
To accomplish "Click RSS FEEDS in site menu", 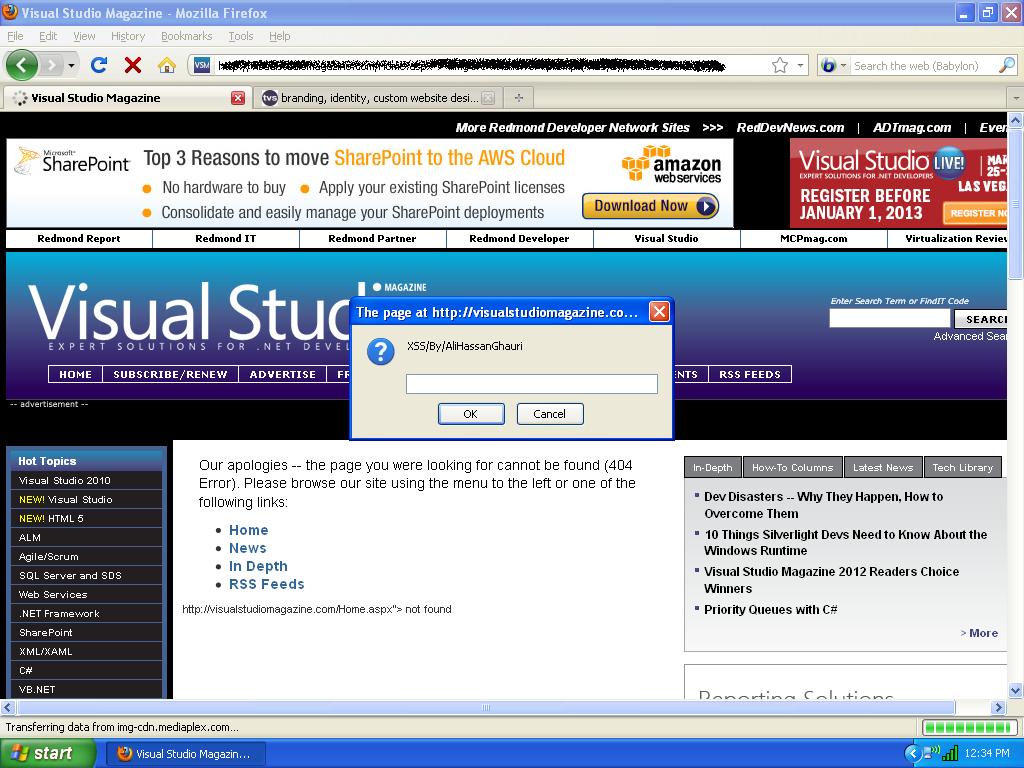I will pos(750,374).
